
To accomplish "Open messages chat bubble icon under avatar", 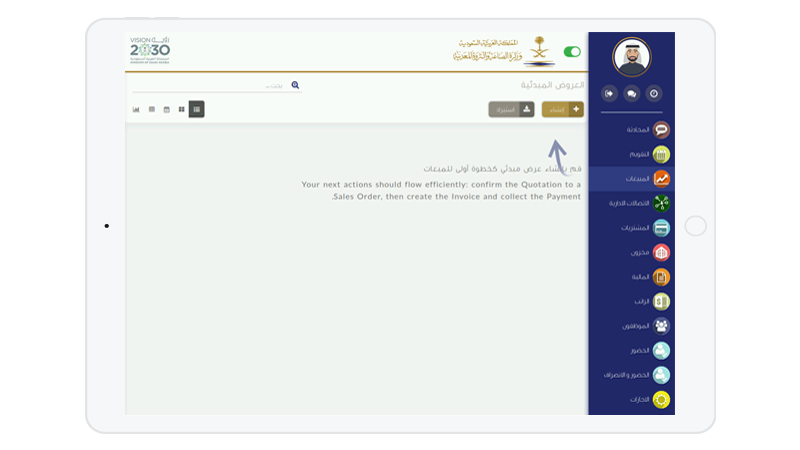I will 631,93.
